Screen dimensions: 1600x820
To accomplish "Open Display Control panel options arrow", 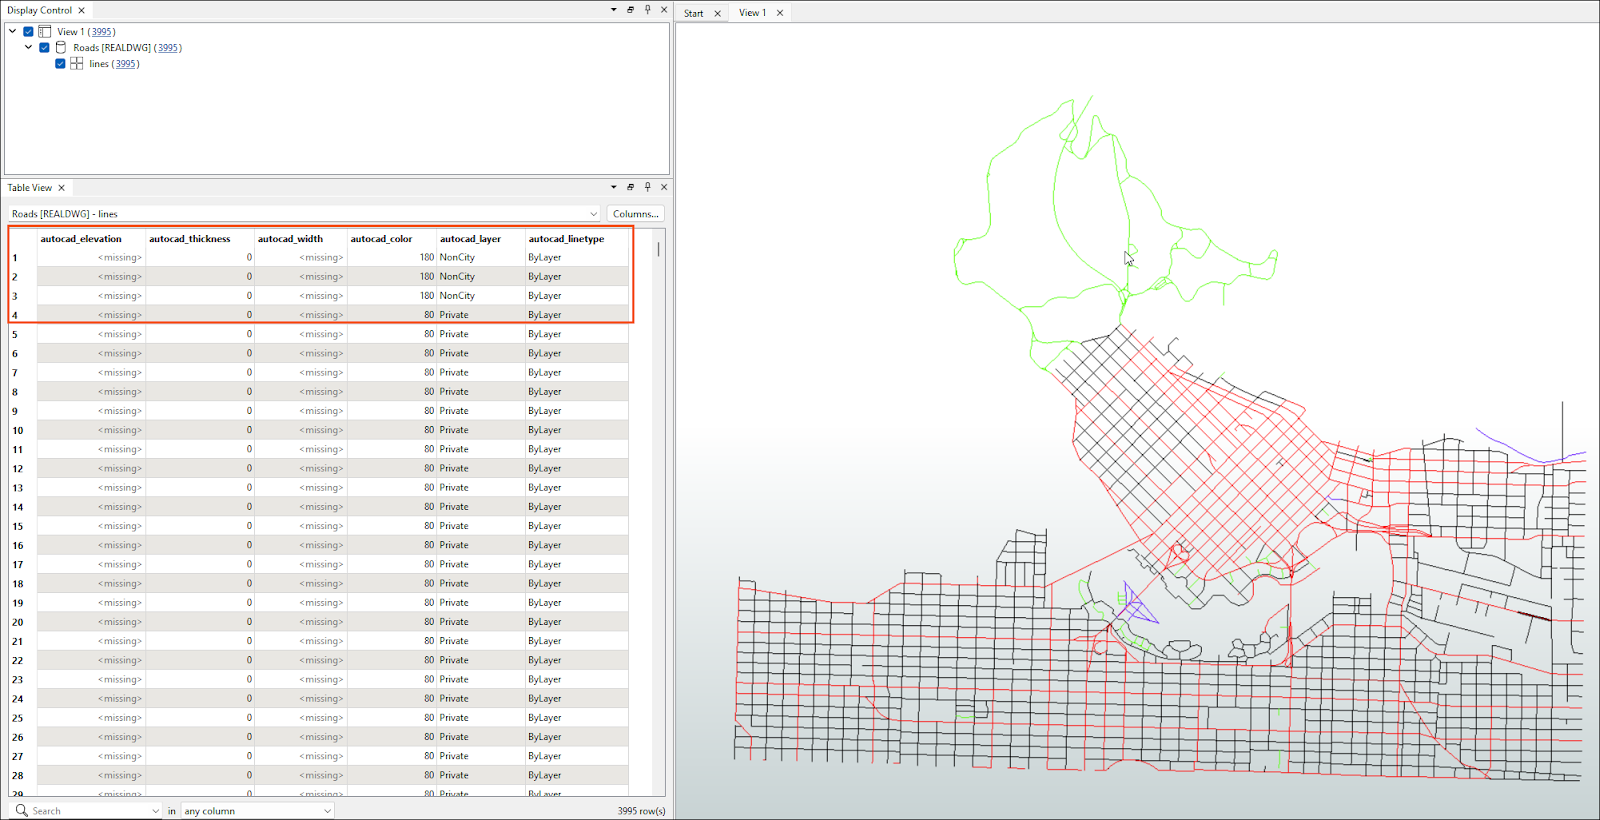I will (x=614, y=10).
